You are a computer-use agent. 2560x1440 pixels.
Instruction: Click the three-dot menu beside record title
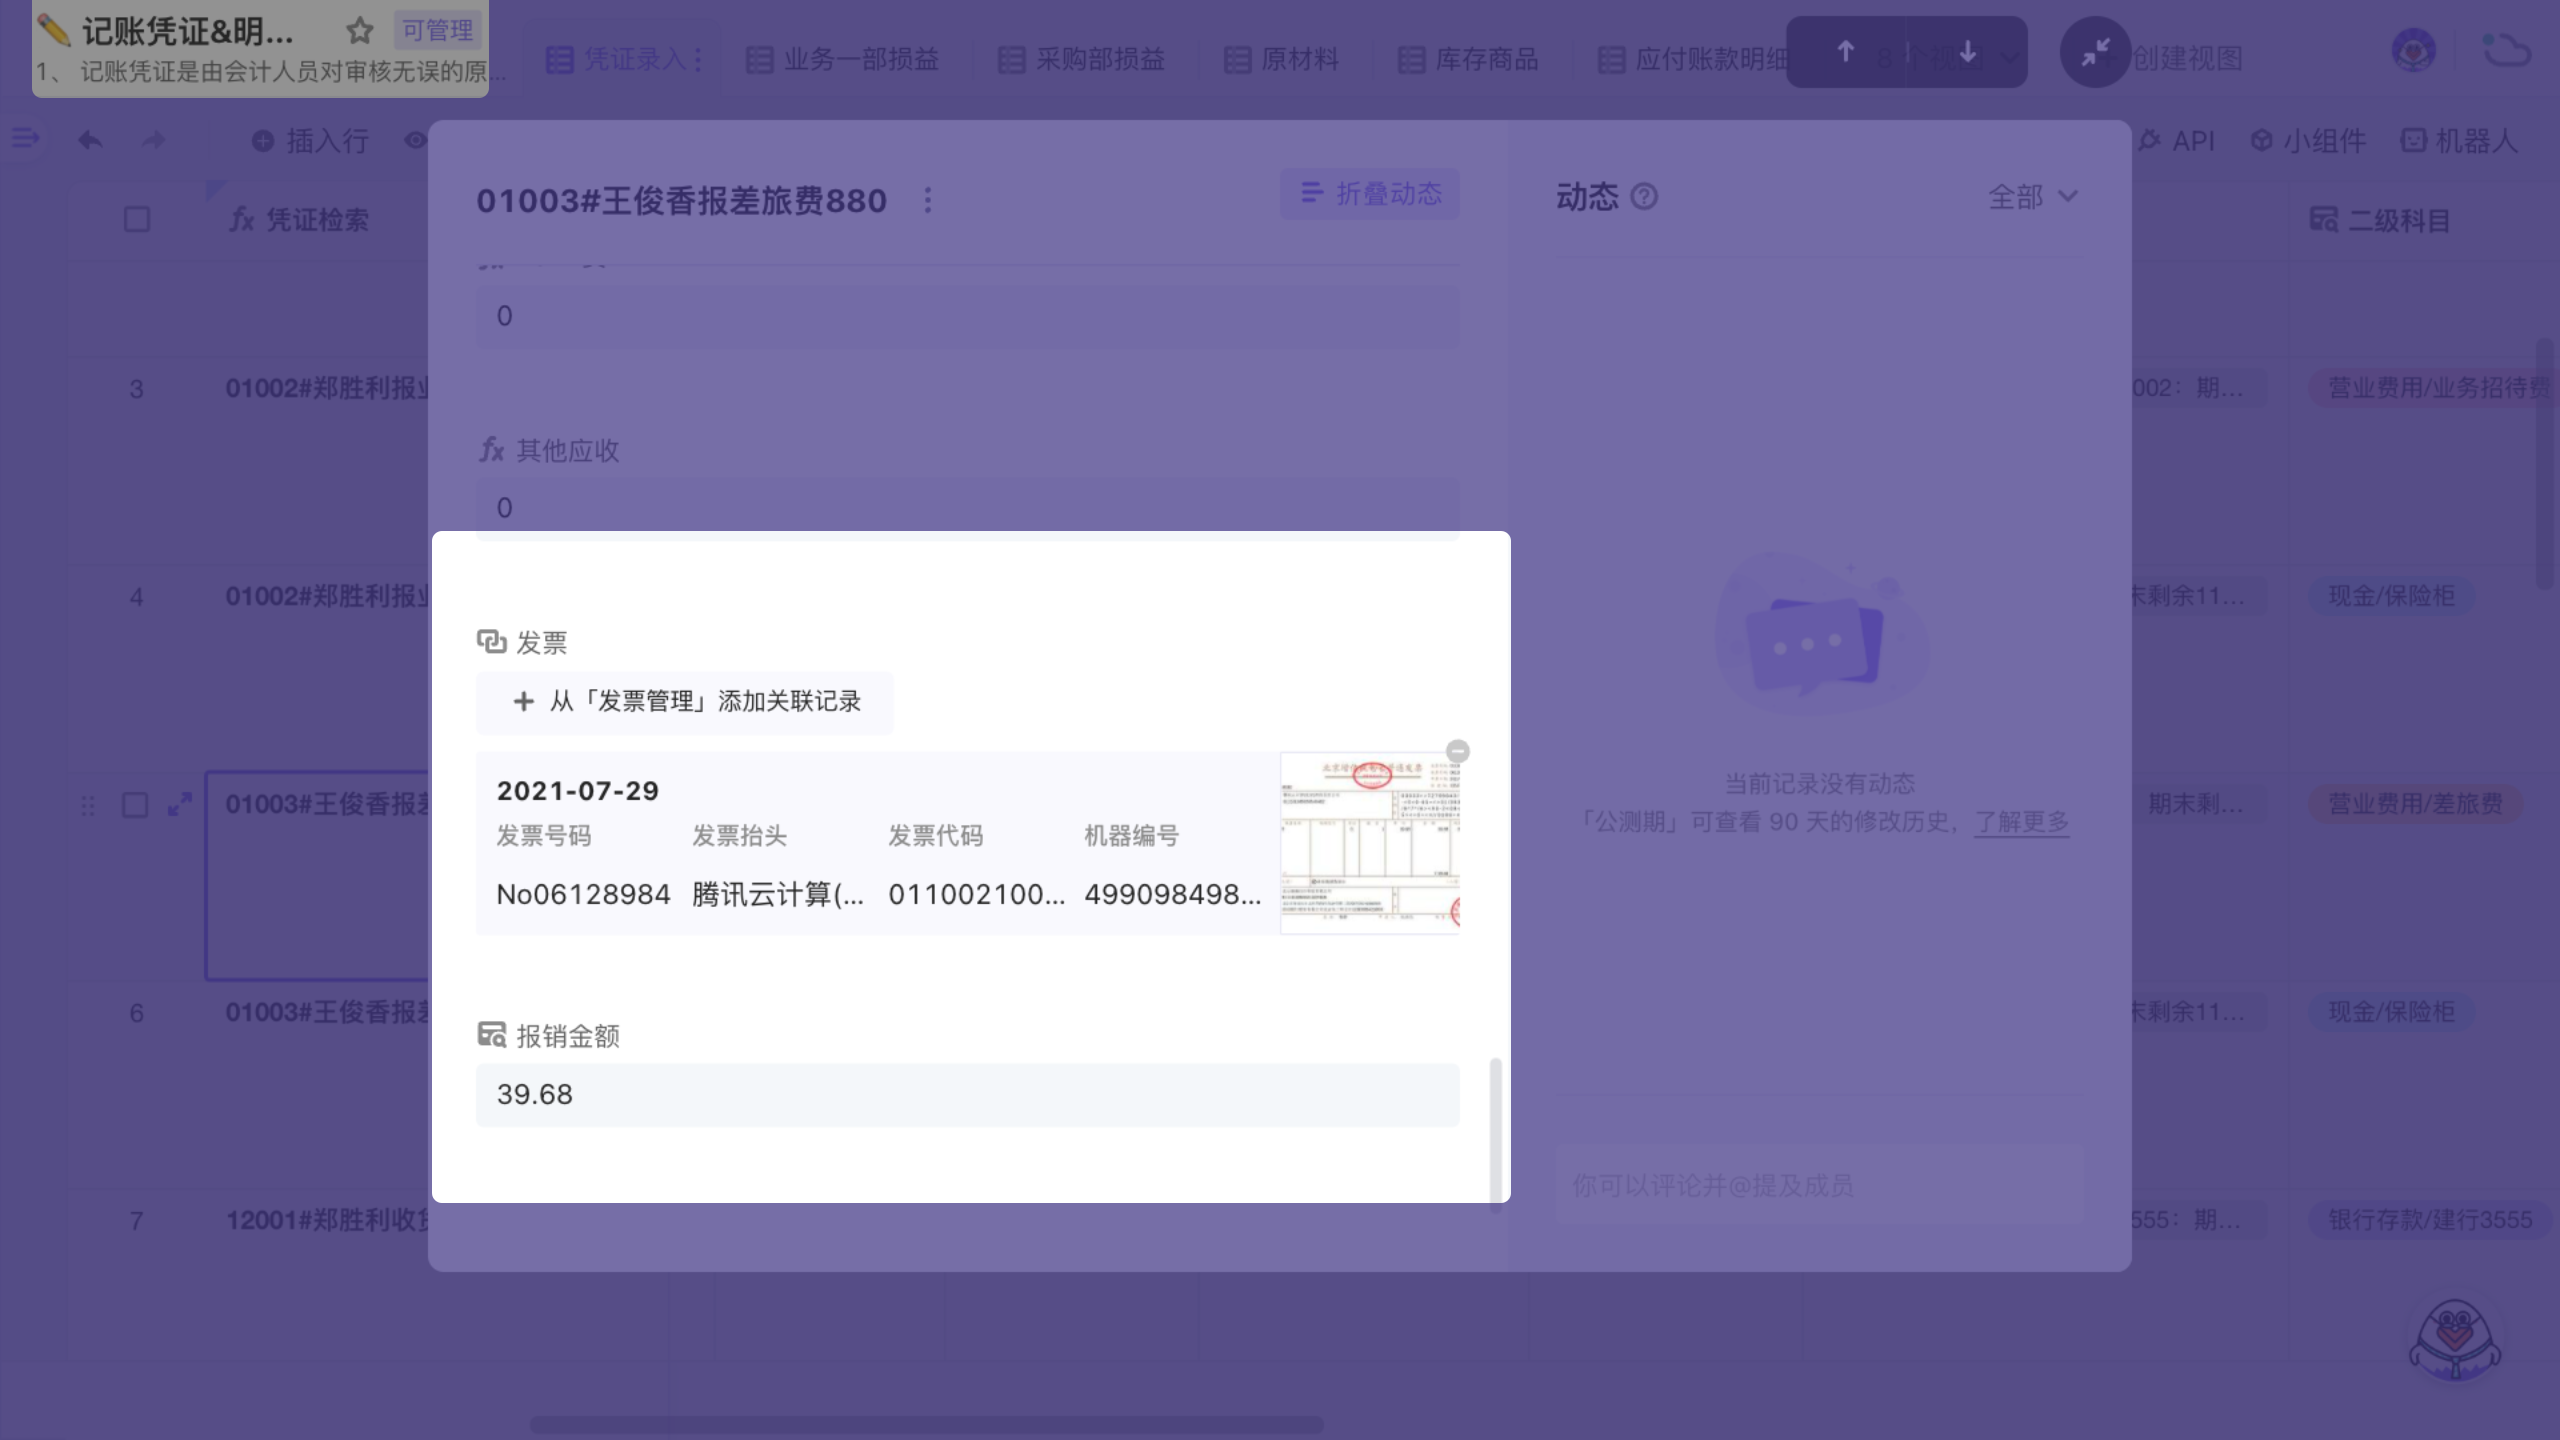point(928,201)
